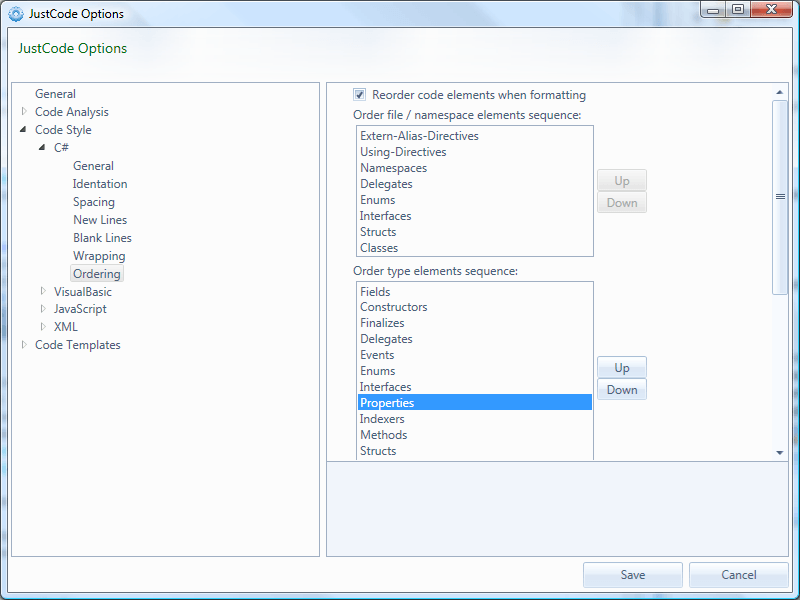This screenshot has height=600, width=800.
Task: Click Down button beside namespace elements list
Action: (x=622, y=203)
